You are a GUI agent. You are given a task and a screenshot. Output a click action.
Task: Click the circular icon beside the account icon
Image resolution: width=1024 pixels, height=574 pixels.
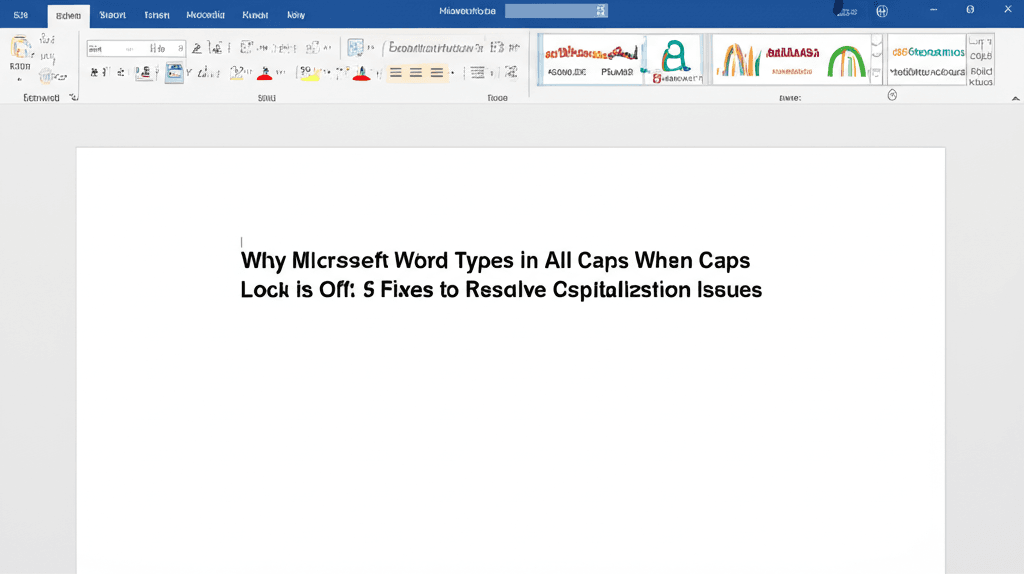tap(882, 11)
